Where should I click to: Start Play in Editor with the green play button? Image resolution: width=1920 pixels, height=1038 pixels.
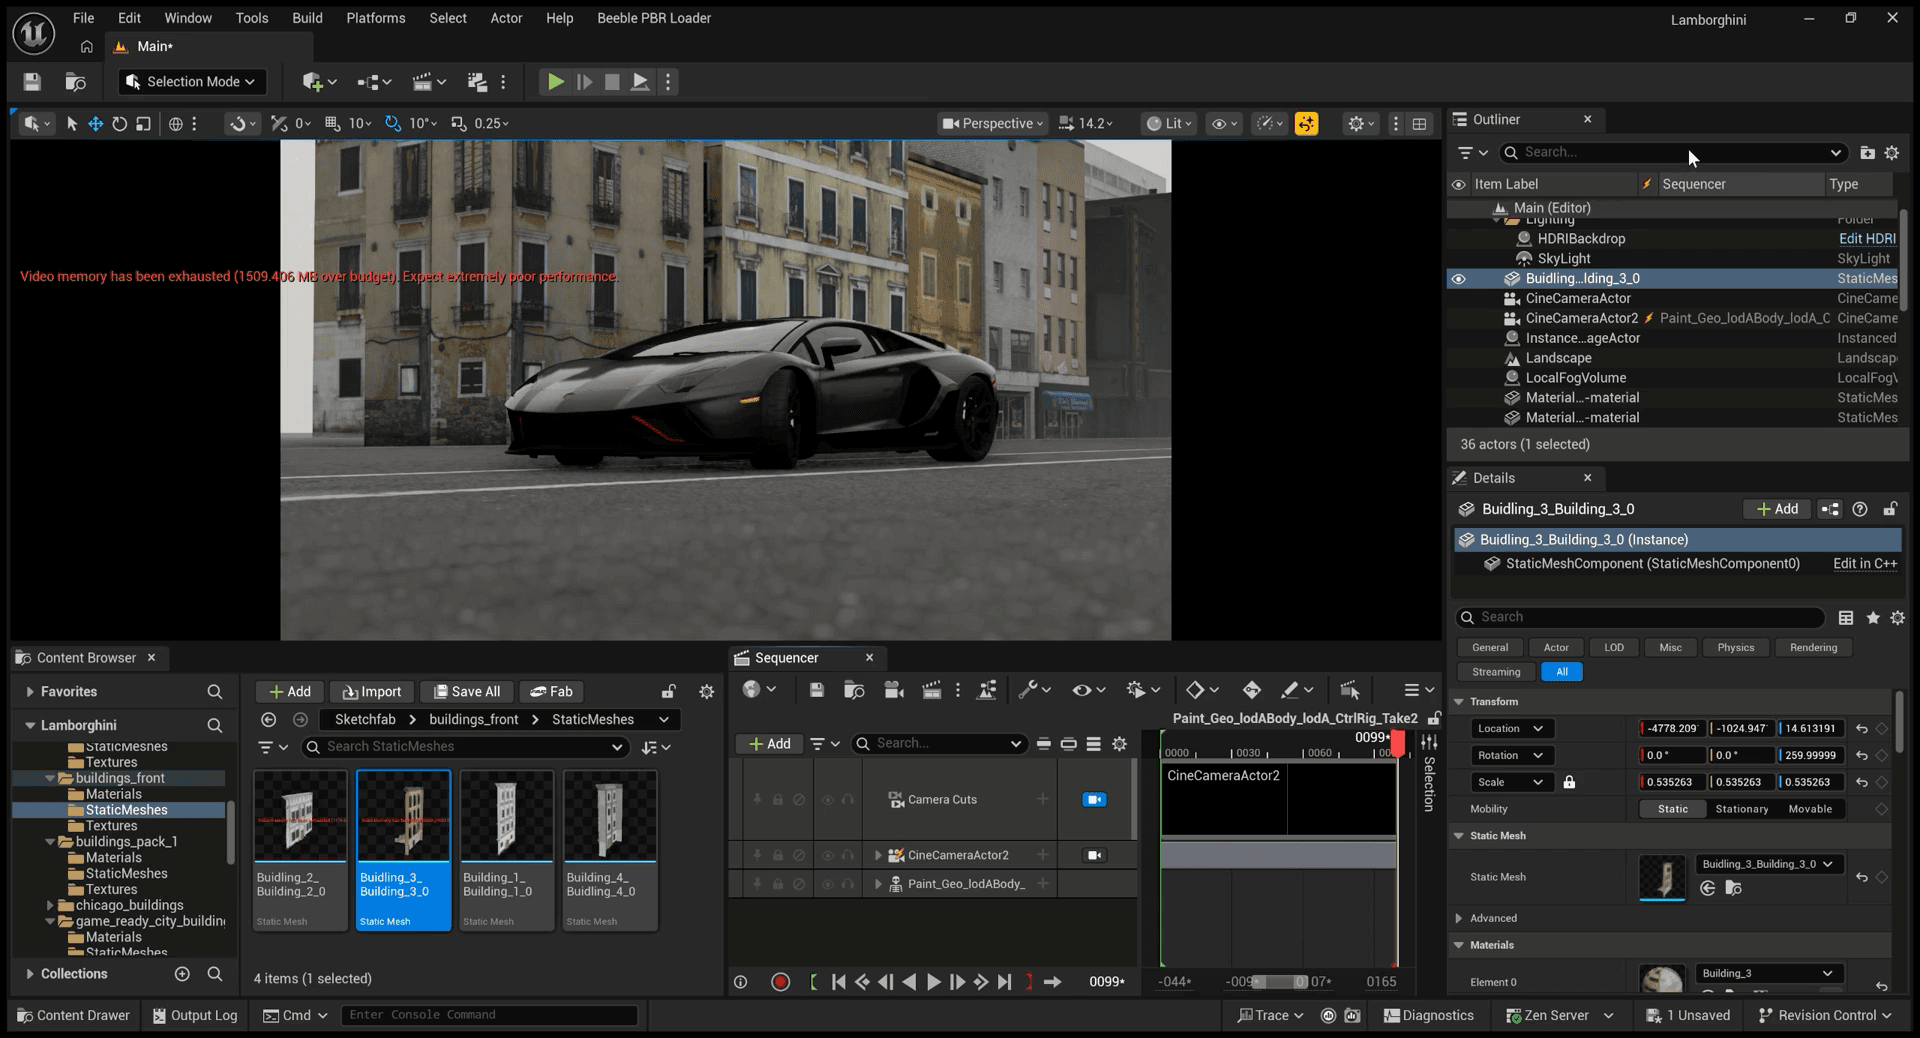(555, 82)
